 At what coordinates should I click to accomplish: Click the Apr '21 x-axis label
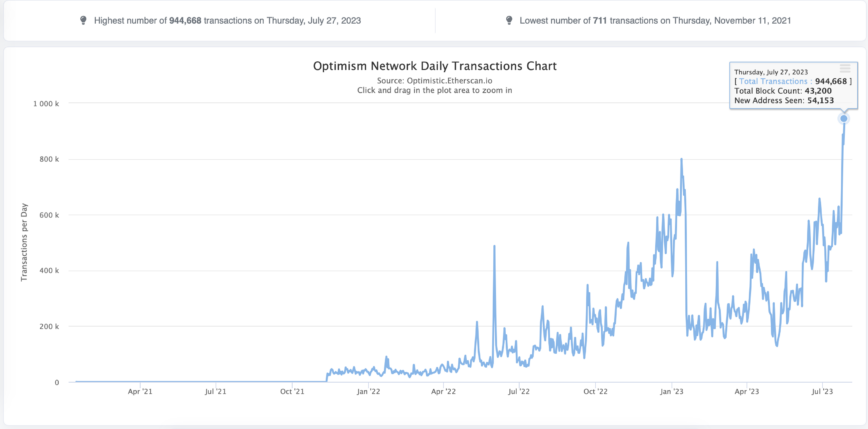pos(140,391)
